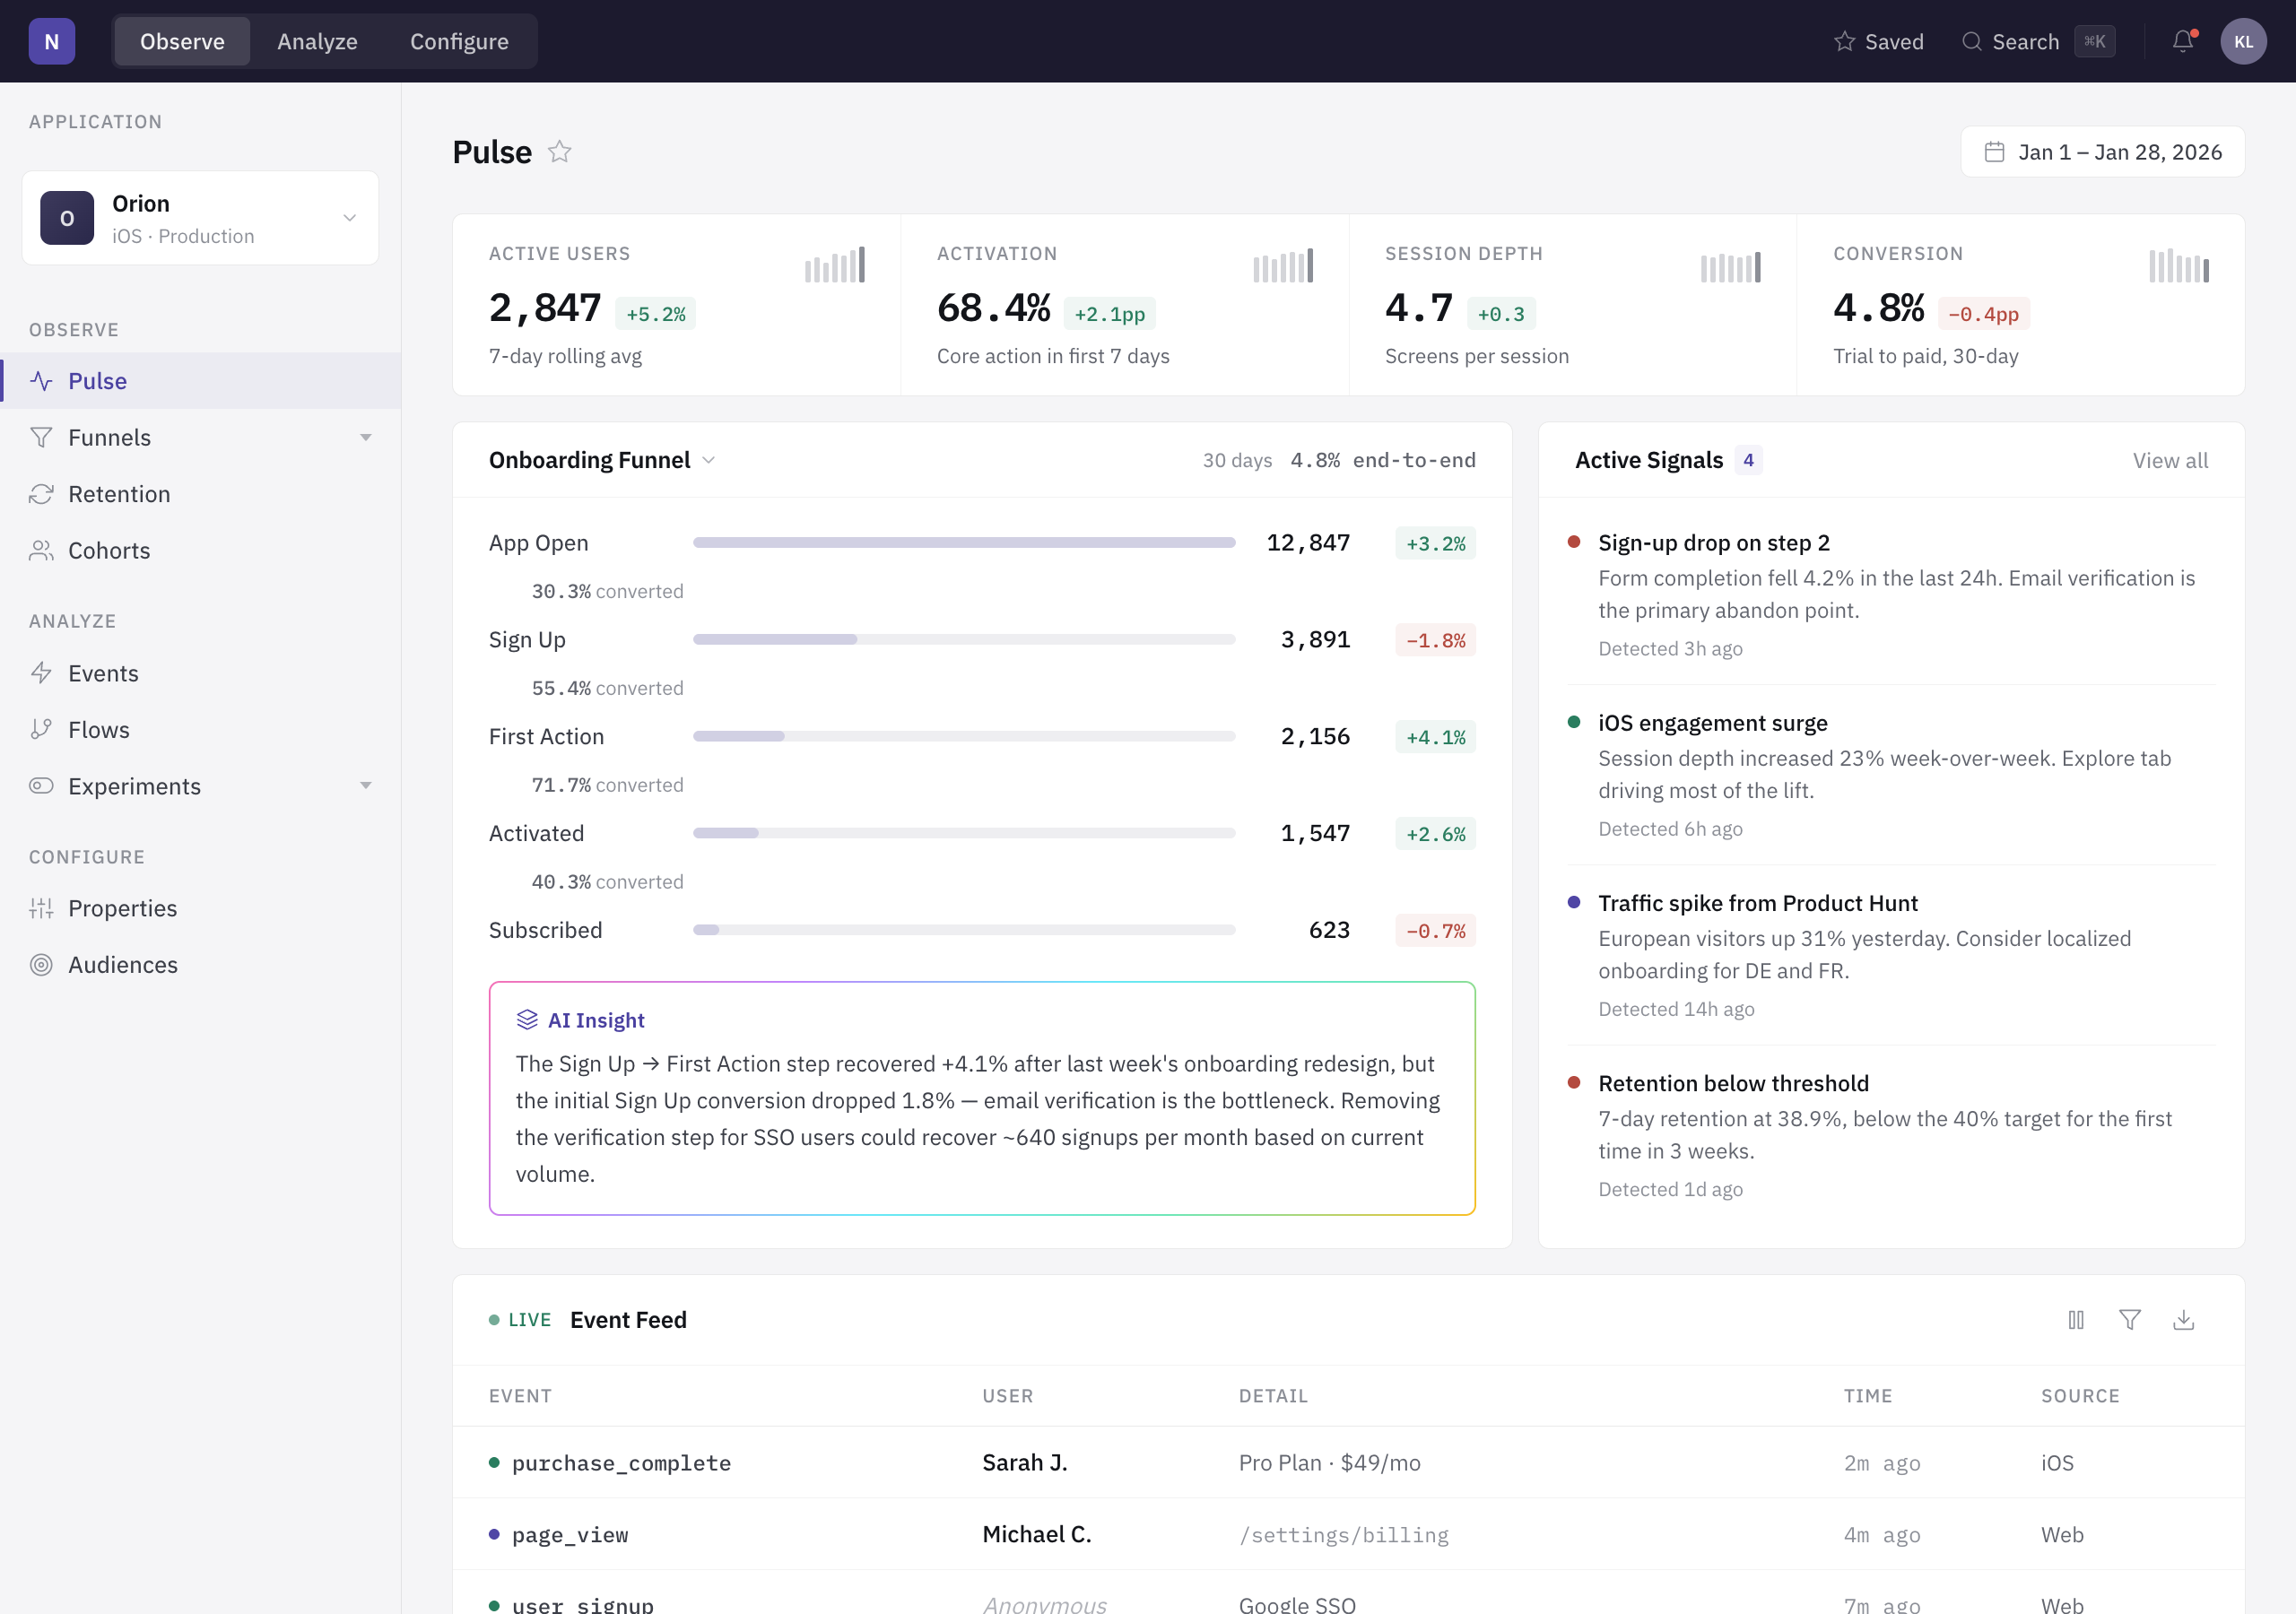Favorite the Pulse page with star icon

[x=560, y=151]
